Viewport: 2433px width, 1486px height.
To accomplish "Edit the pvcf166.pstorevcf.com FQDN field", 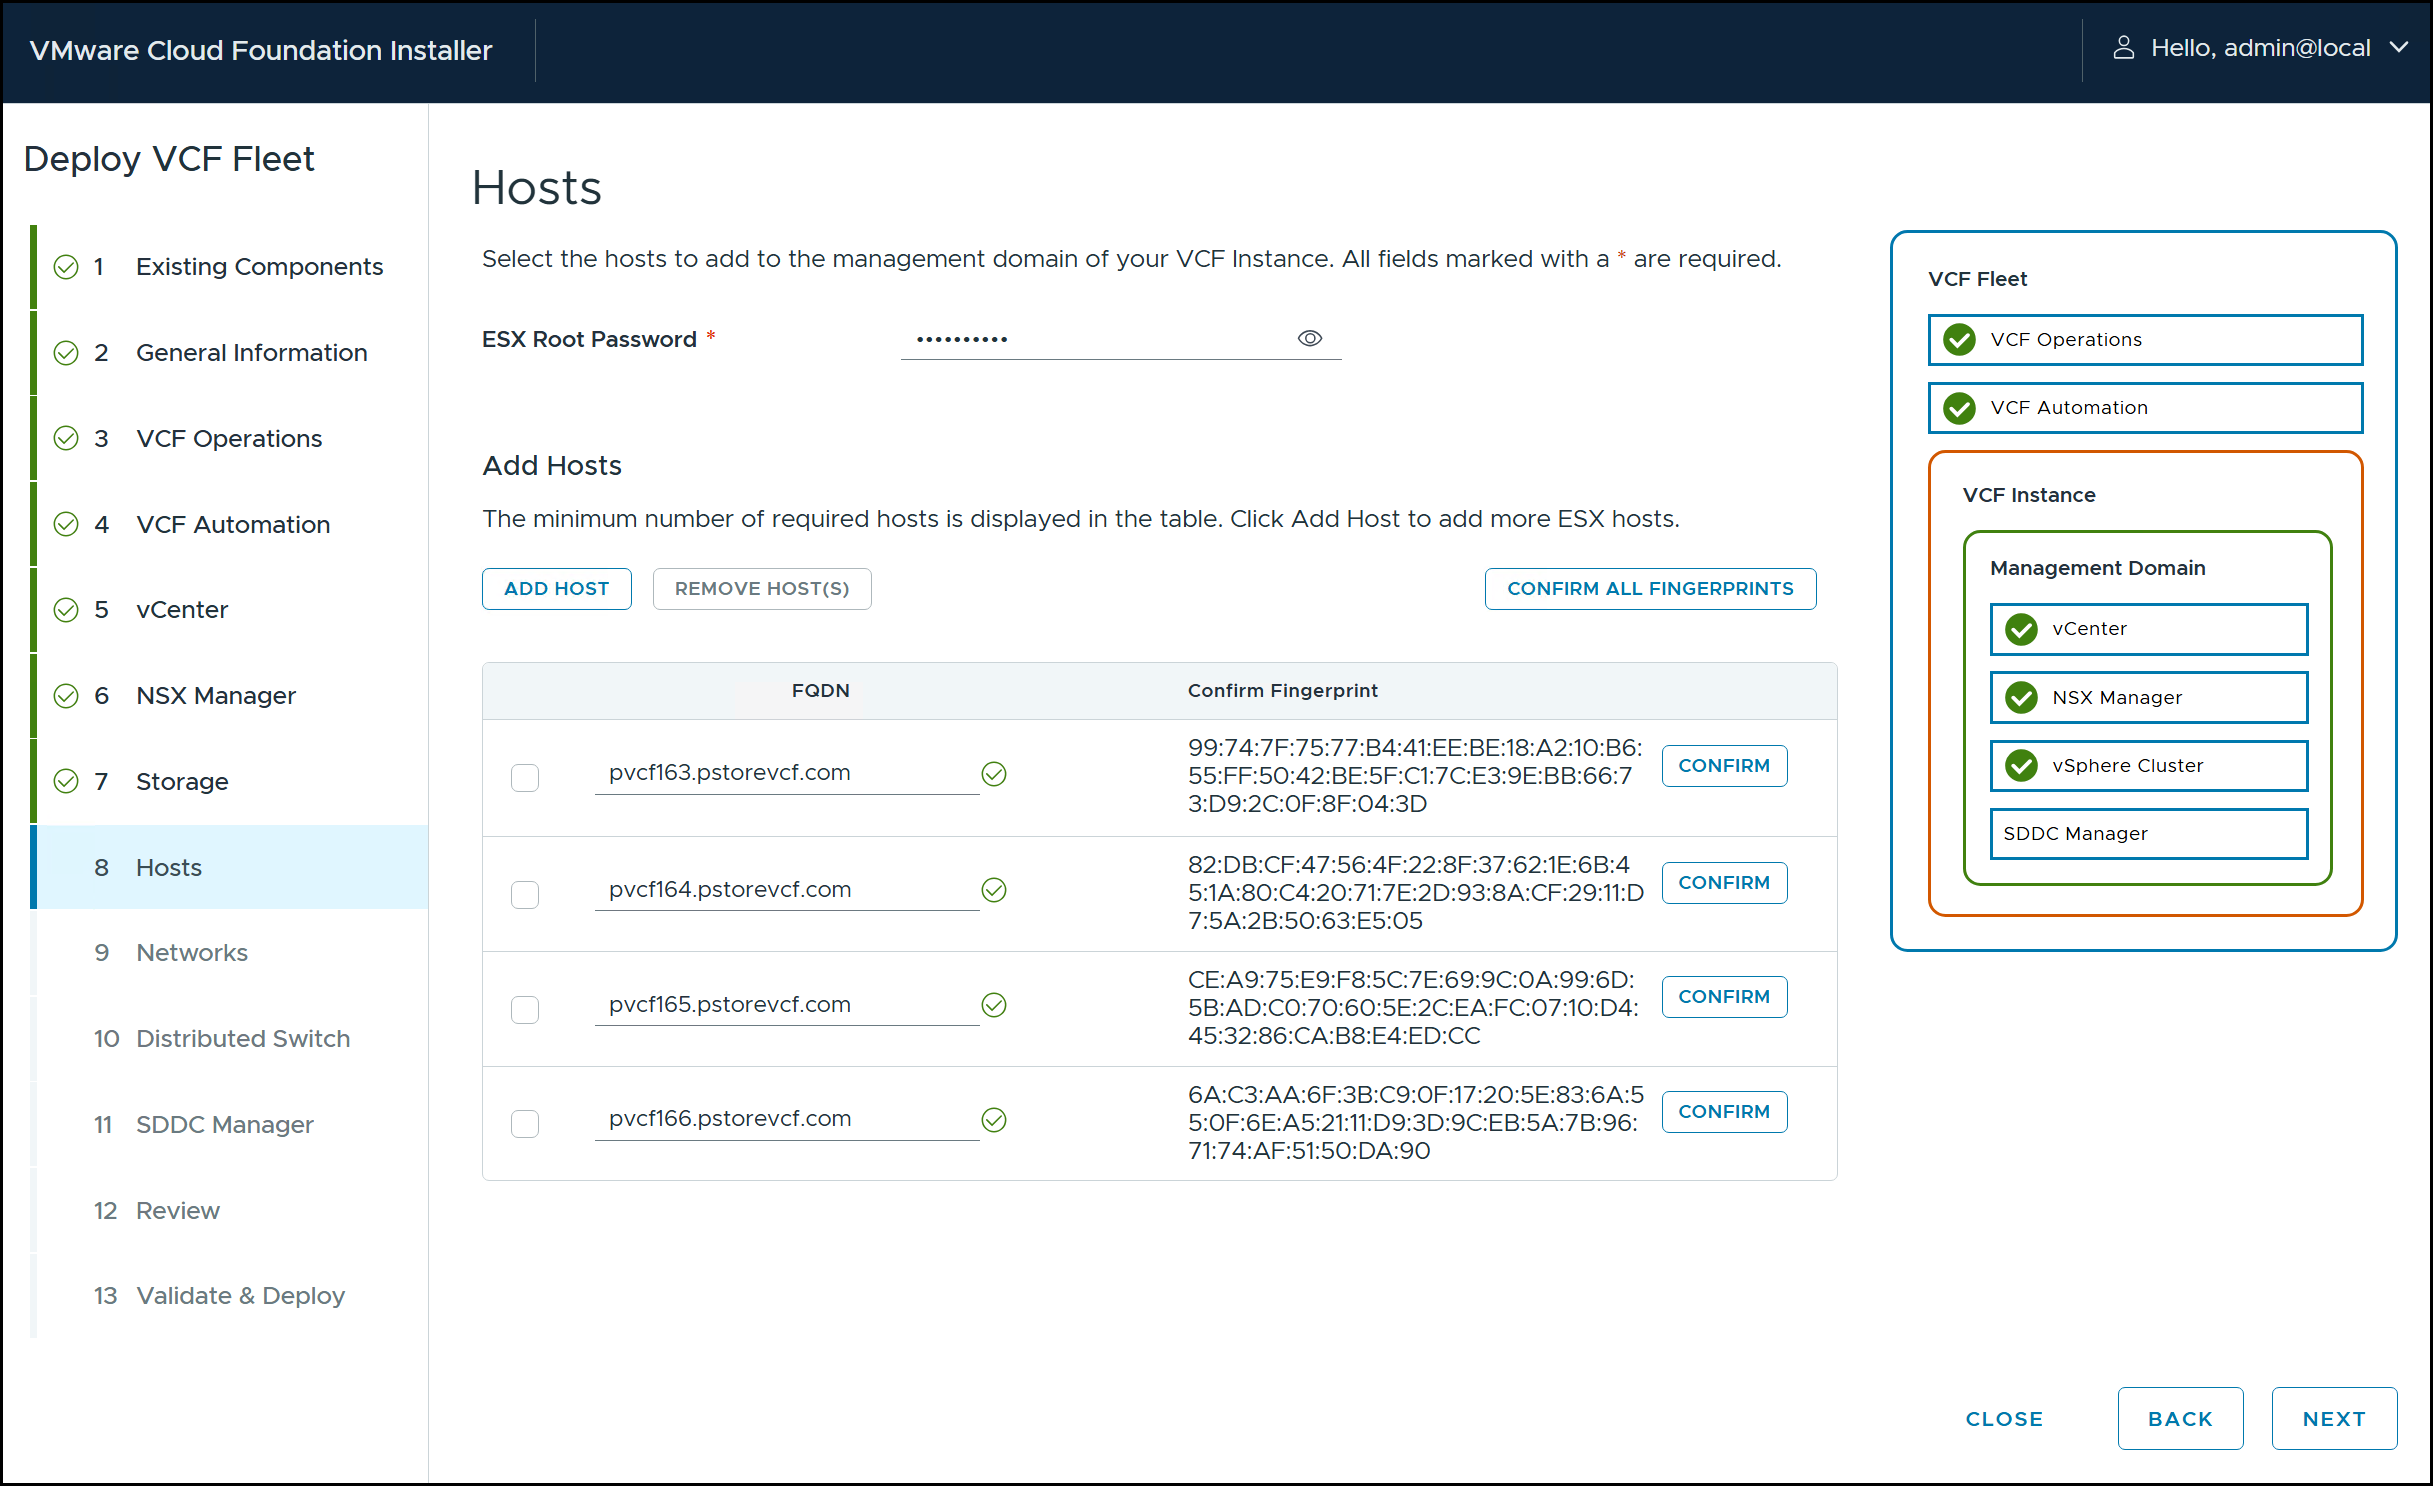I will (787, 1119).
